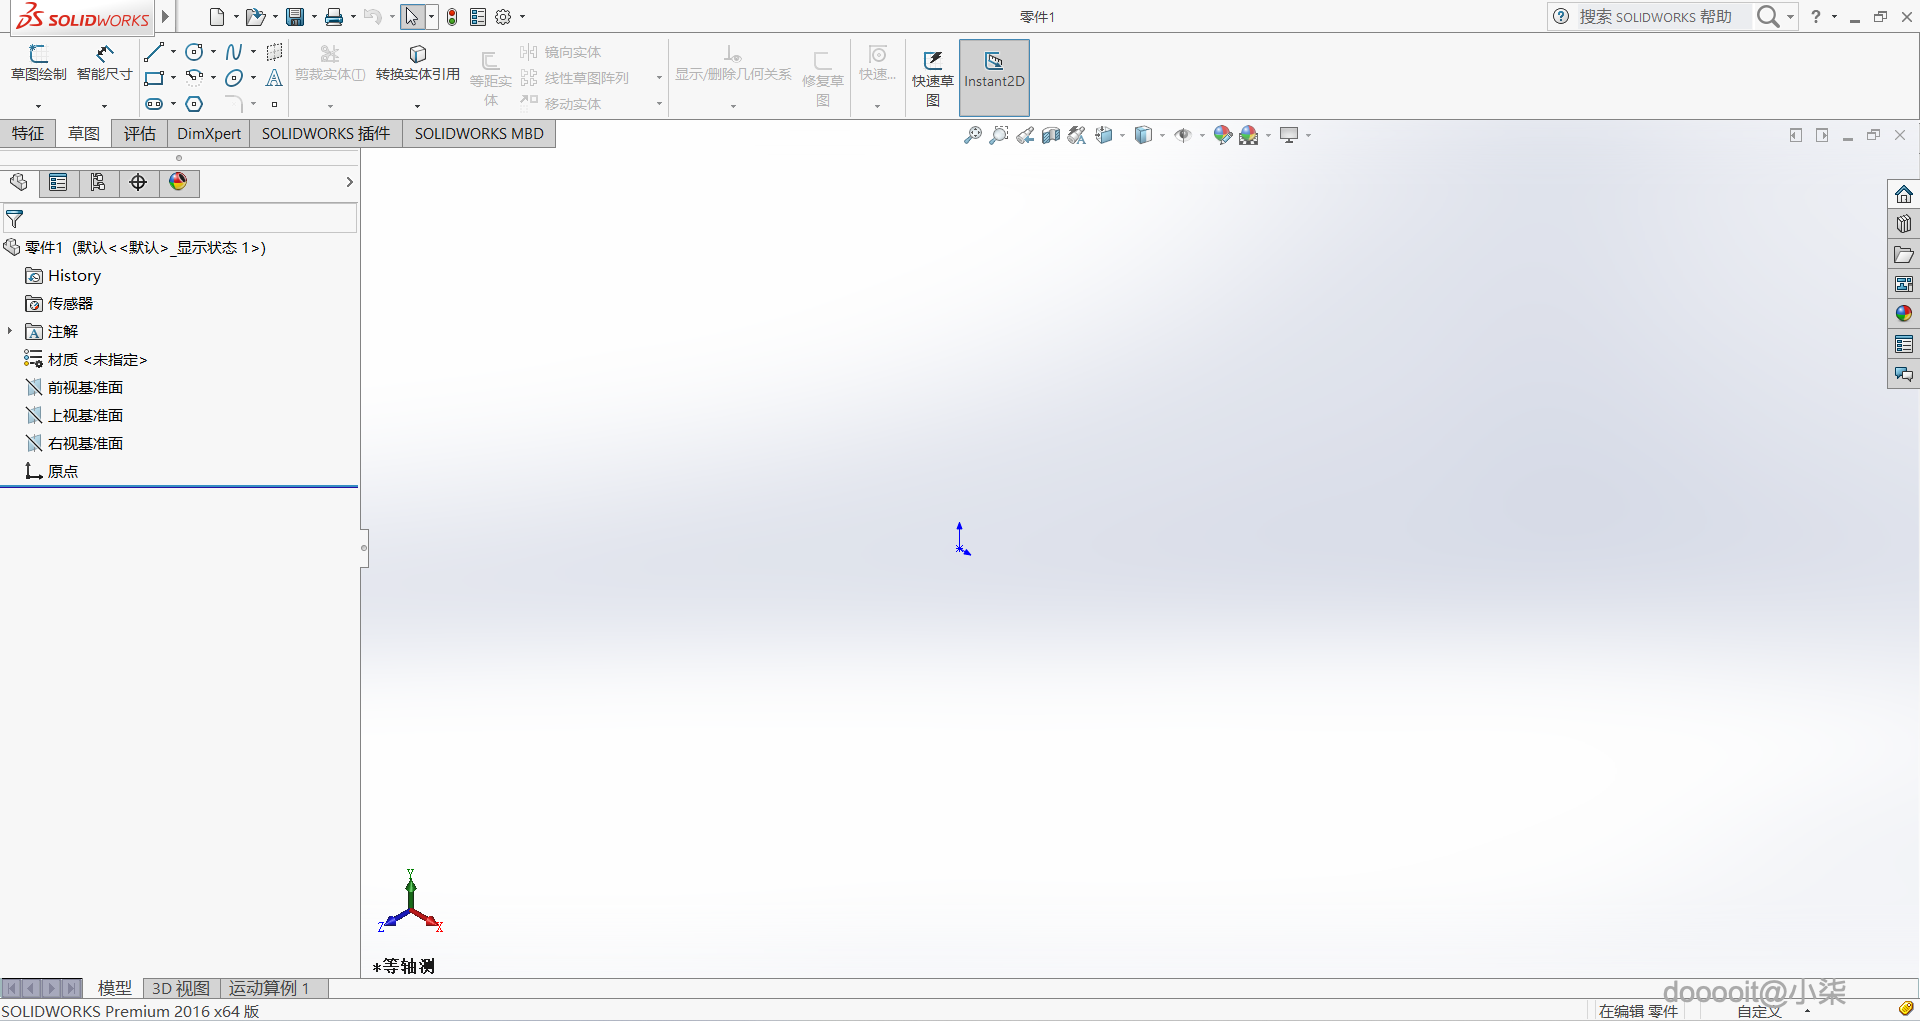Open the 智能尺寸 dropdown arrow
Image resolution: width=1920 pixels, height=1021 pixels.
click(x=104, y=105)
